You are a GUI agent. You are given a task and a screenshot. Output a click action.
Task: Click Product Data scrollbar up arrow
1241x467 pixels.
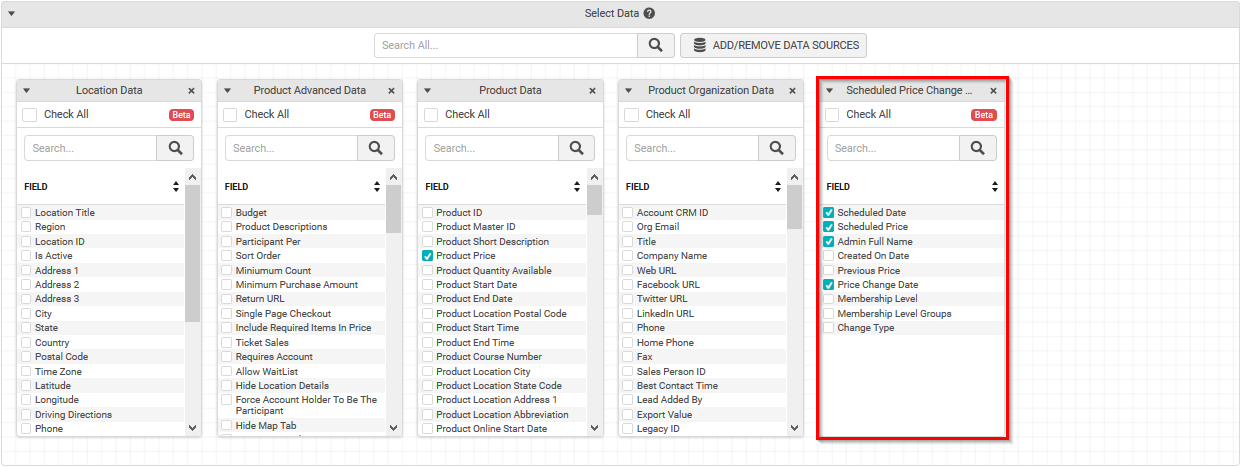(594, 178)
